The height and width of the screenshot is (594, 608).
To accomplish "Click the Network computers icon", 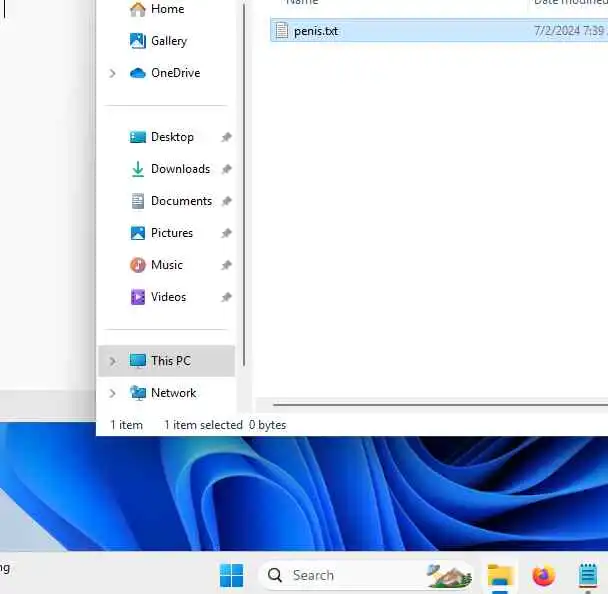I will [138, 393].
